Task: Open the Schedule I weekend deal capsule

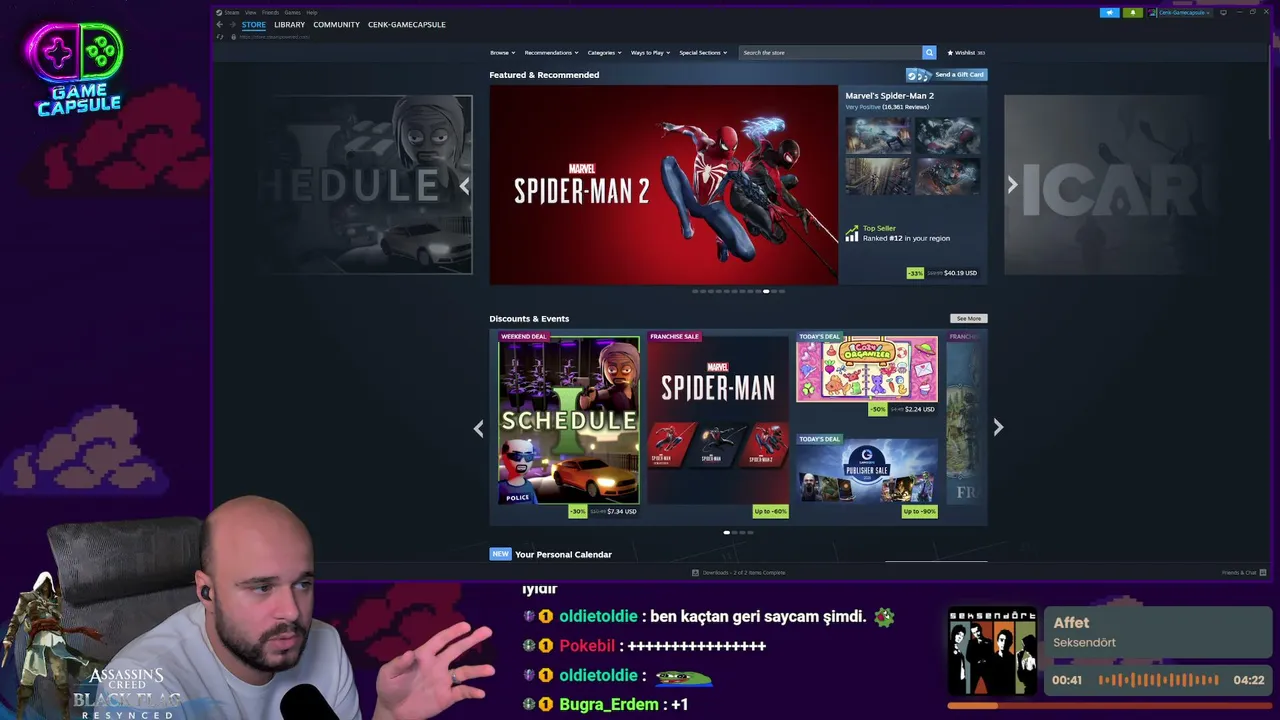Action: 569,420
